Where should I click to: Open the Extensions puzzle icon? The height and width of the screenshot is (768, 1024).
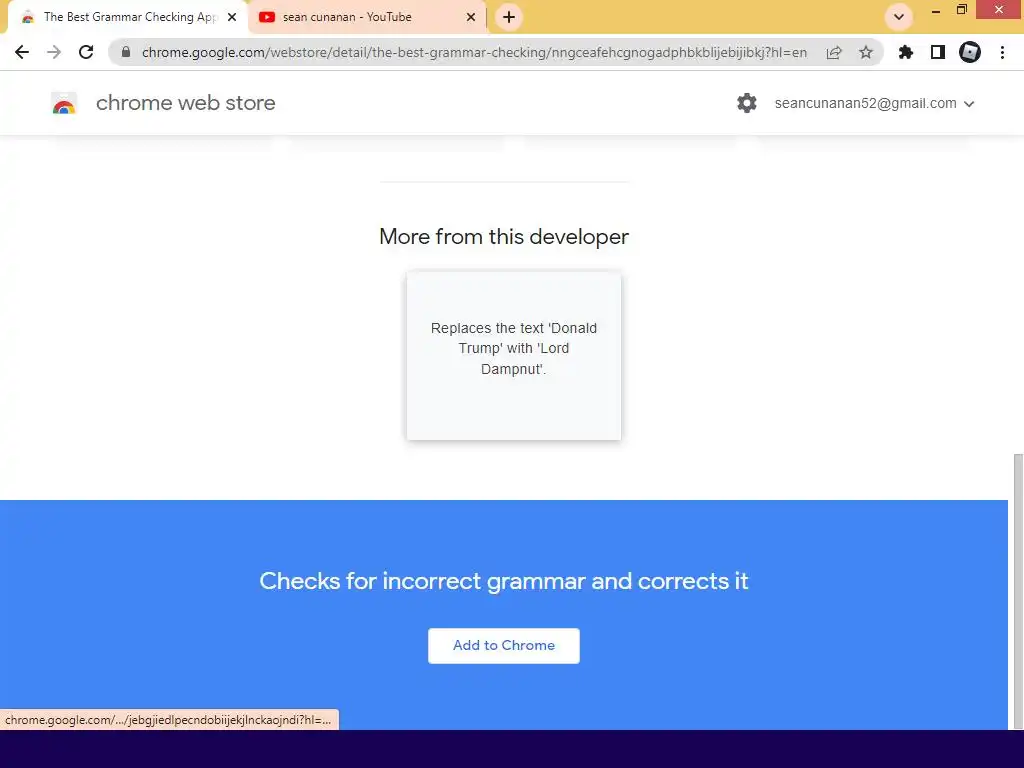tap(906, 52)
